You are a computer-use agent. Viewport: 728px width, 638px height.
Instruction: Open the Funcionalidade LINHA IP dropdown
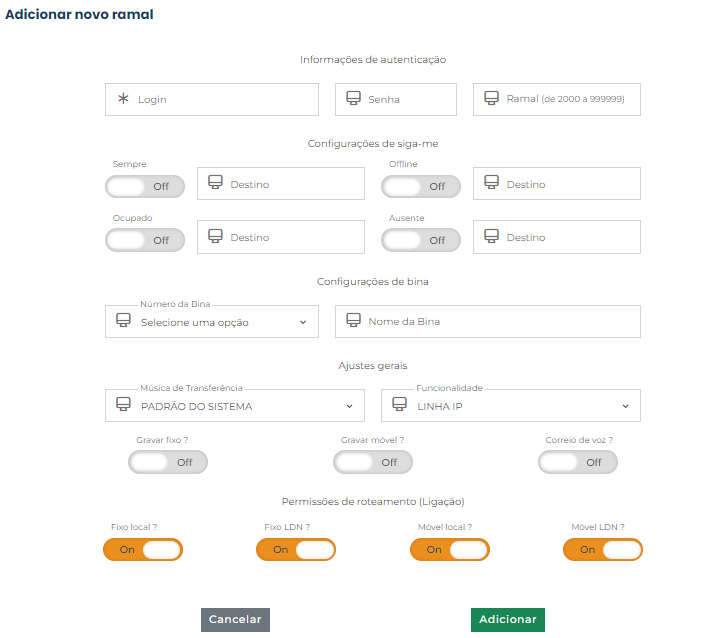pyautogui.click(x=511, y=406)
